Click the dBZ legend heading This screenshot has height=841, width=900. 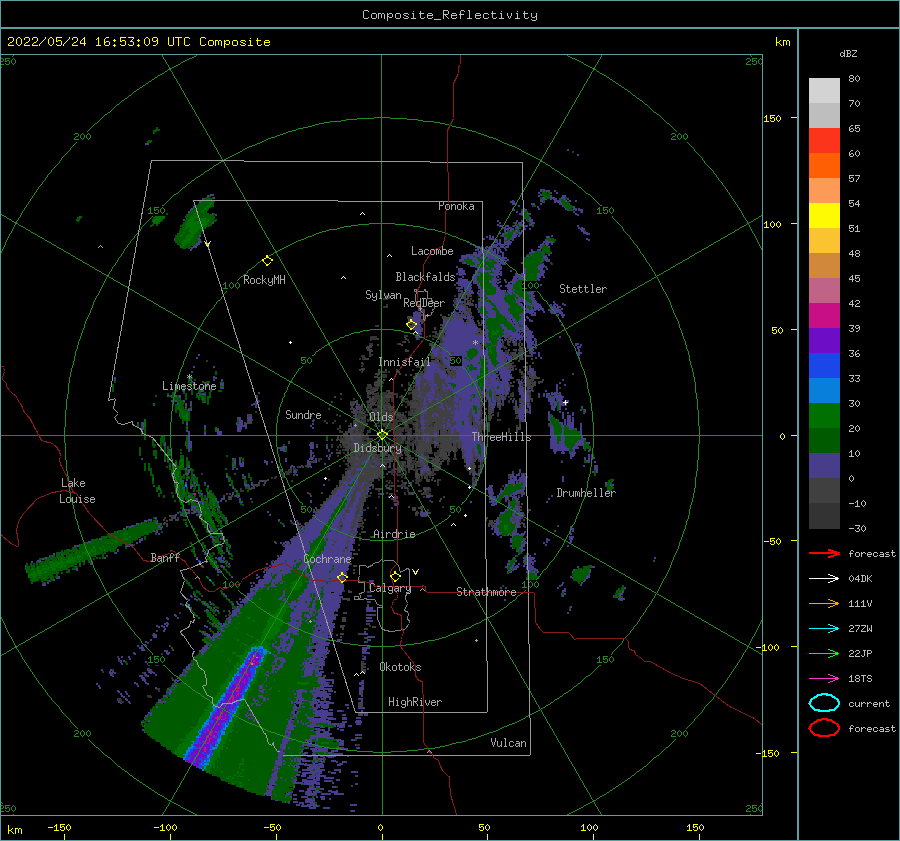[848, 53]
